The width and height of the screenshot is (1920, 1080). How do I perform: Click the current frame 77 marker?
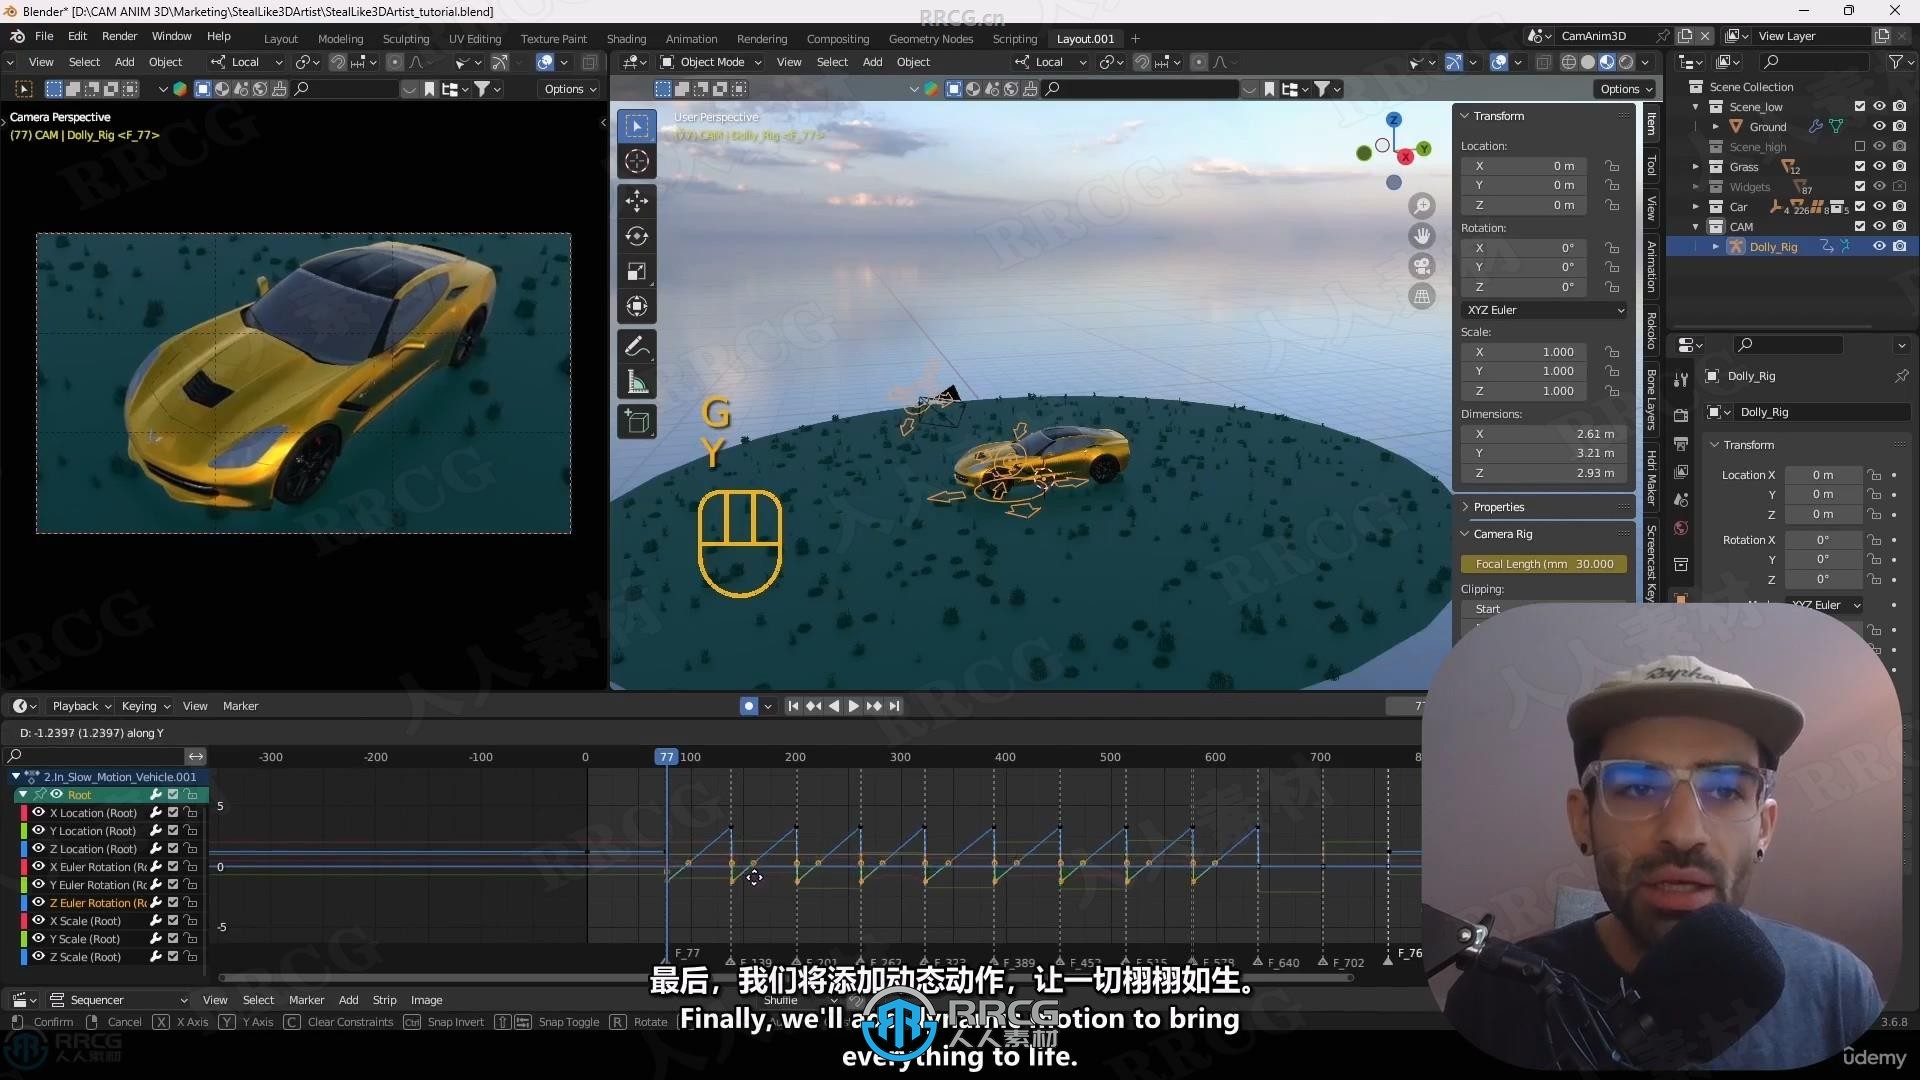click(666, 757)
